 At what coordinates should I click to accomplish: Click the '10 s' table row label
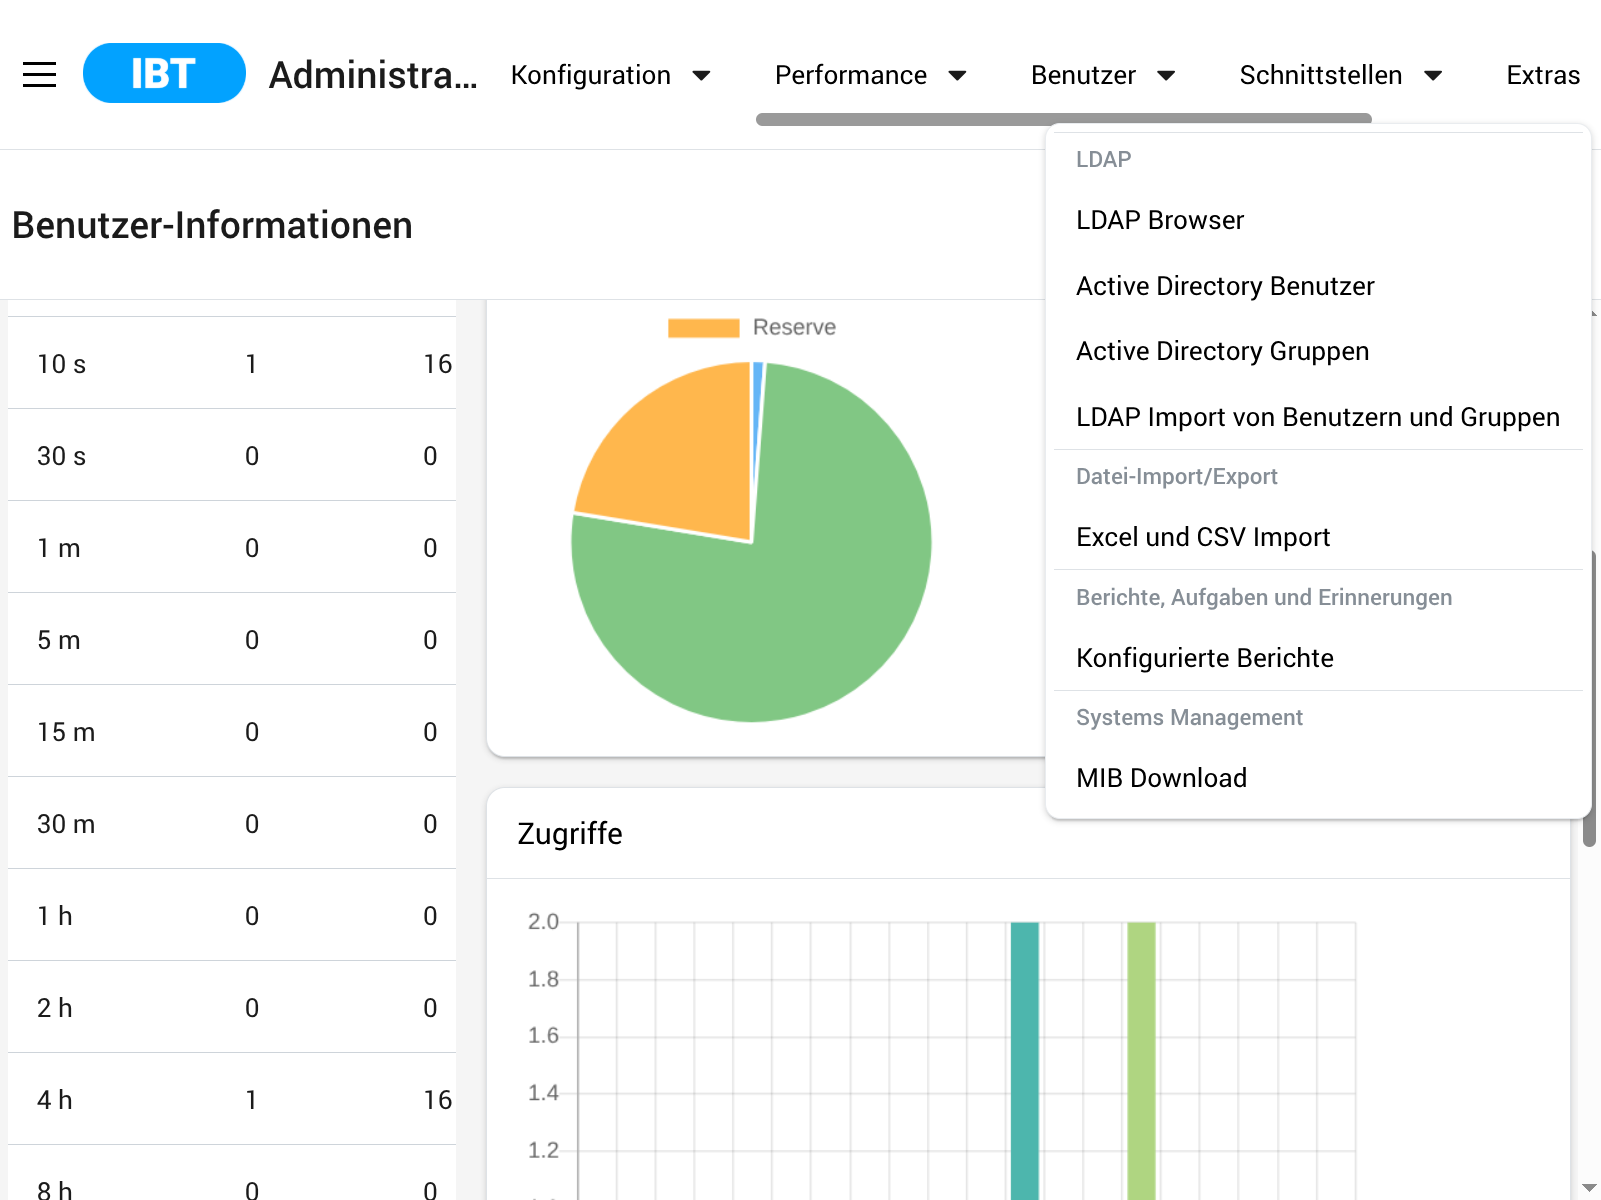62,364
